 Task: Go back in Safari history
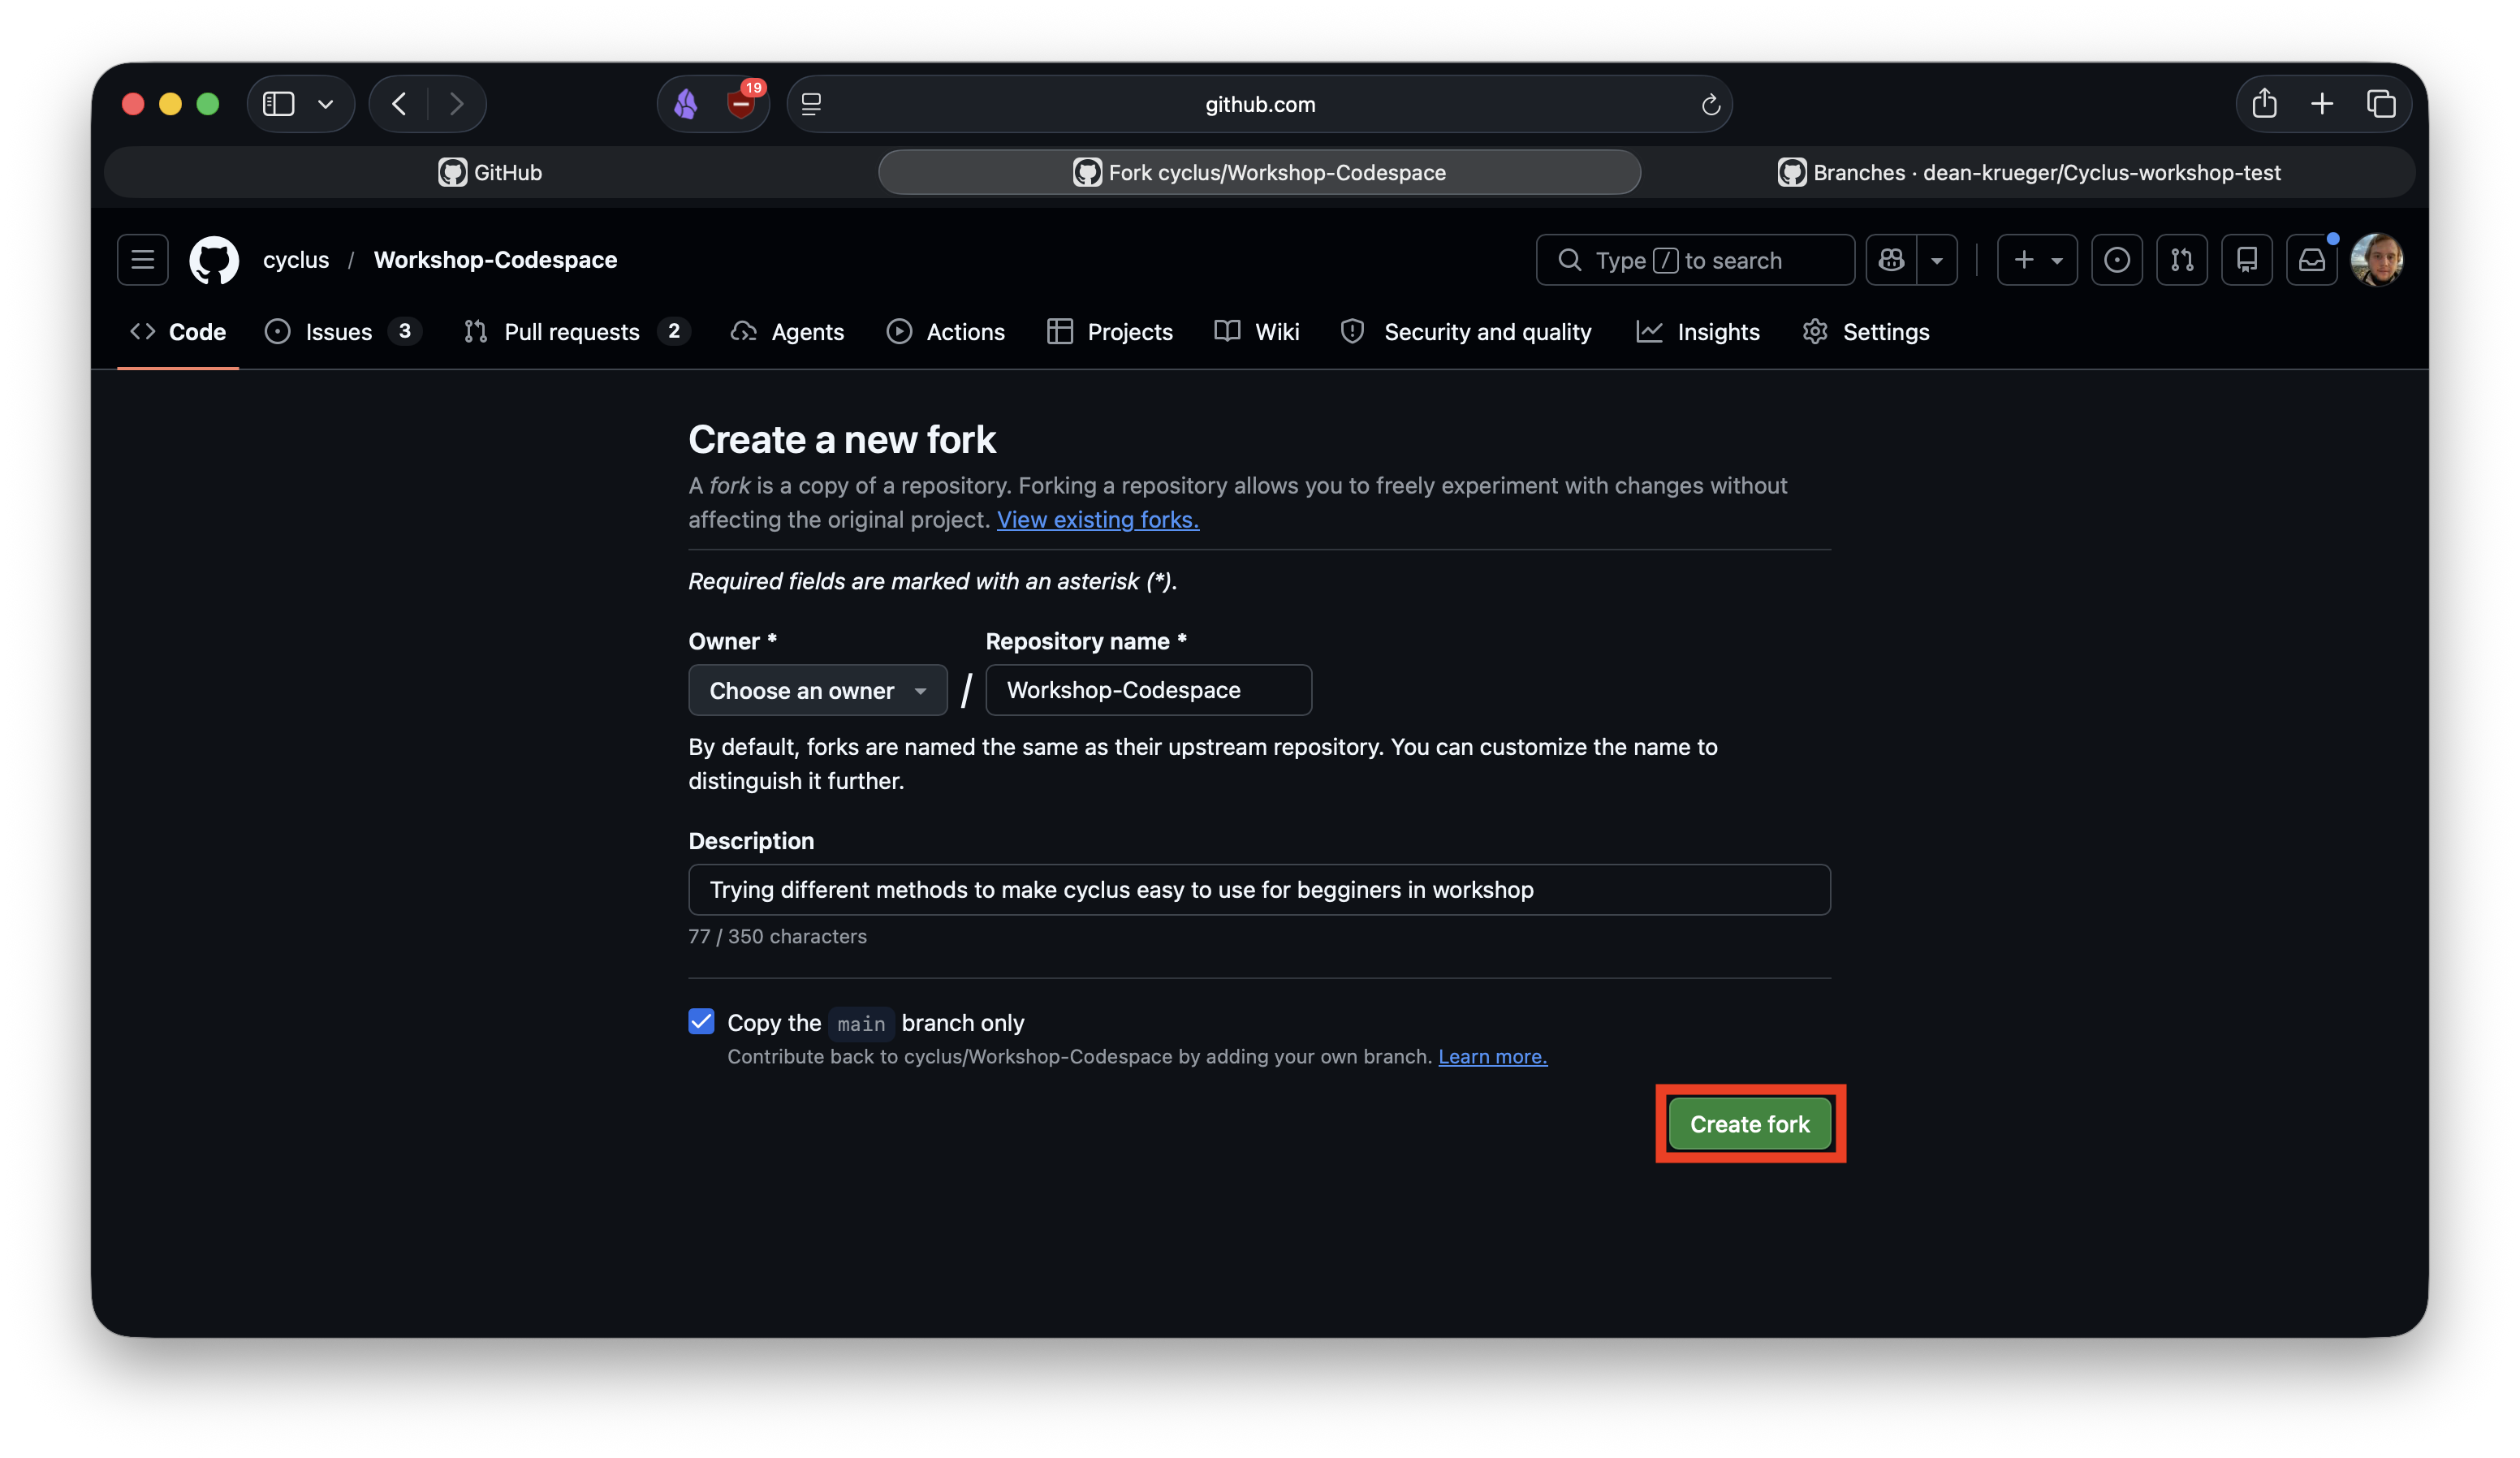(x=399, y=104)
